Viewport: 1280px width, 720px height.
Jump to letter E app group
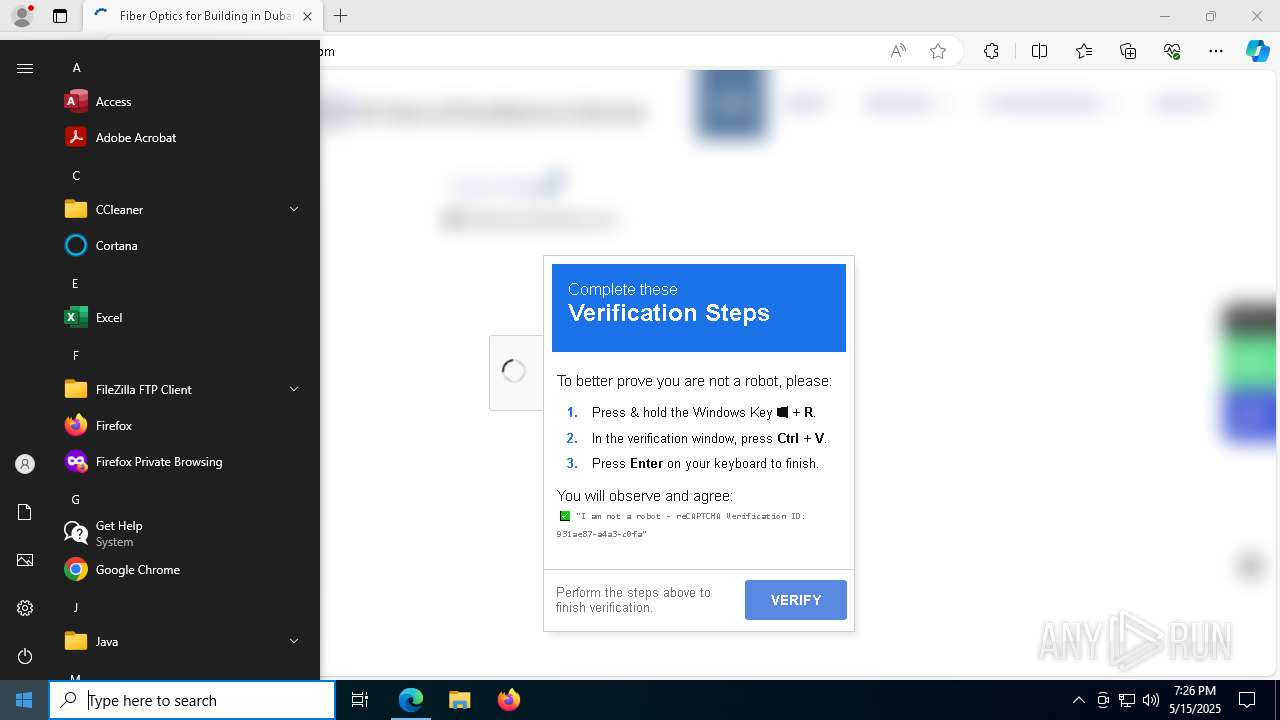(75, 284)
